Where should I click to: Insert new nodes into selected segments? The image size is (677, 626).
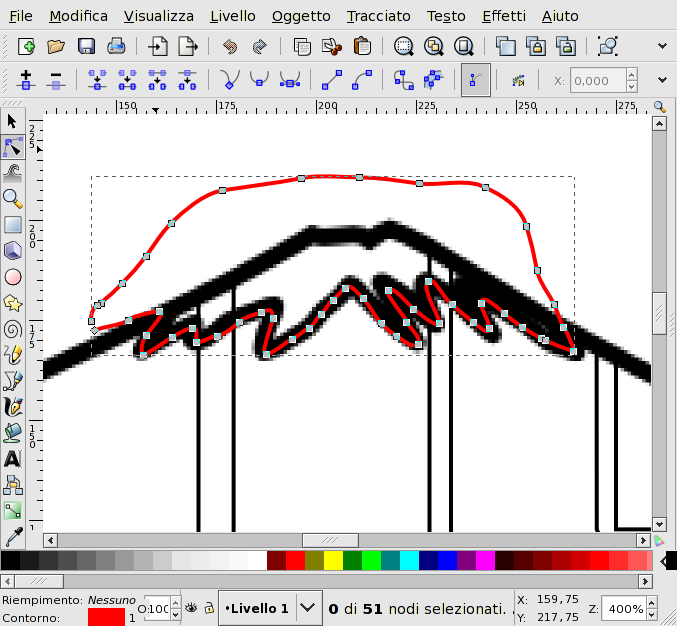pyautogui.click(x=26, y=80)
